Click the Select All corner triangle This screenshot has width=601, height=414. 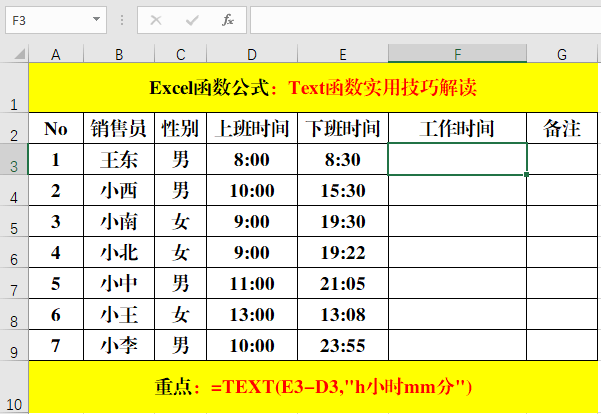pyautogui.click(x=20, y=54)
